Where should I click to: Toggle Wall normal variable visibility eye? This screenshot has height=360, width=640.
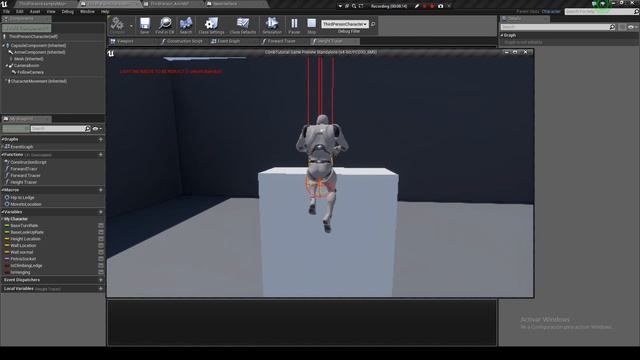[x=101, y=252]
